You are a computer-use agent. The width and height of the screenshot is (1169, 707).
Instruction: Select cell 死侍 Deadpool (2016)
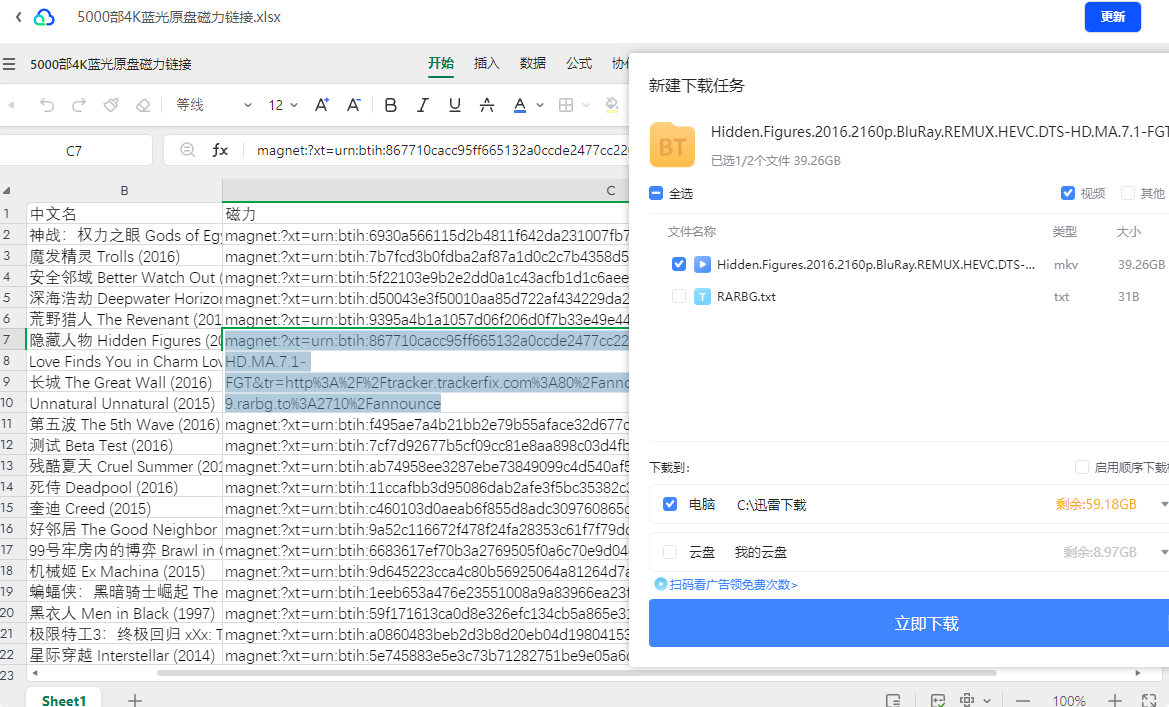click(x=125, y=488)
